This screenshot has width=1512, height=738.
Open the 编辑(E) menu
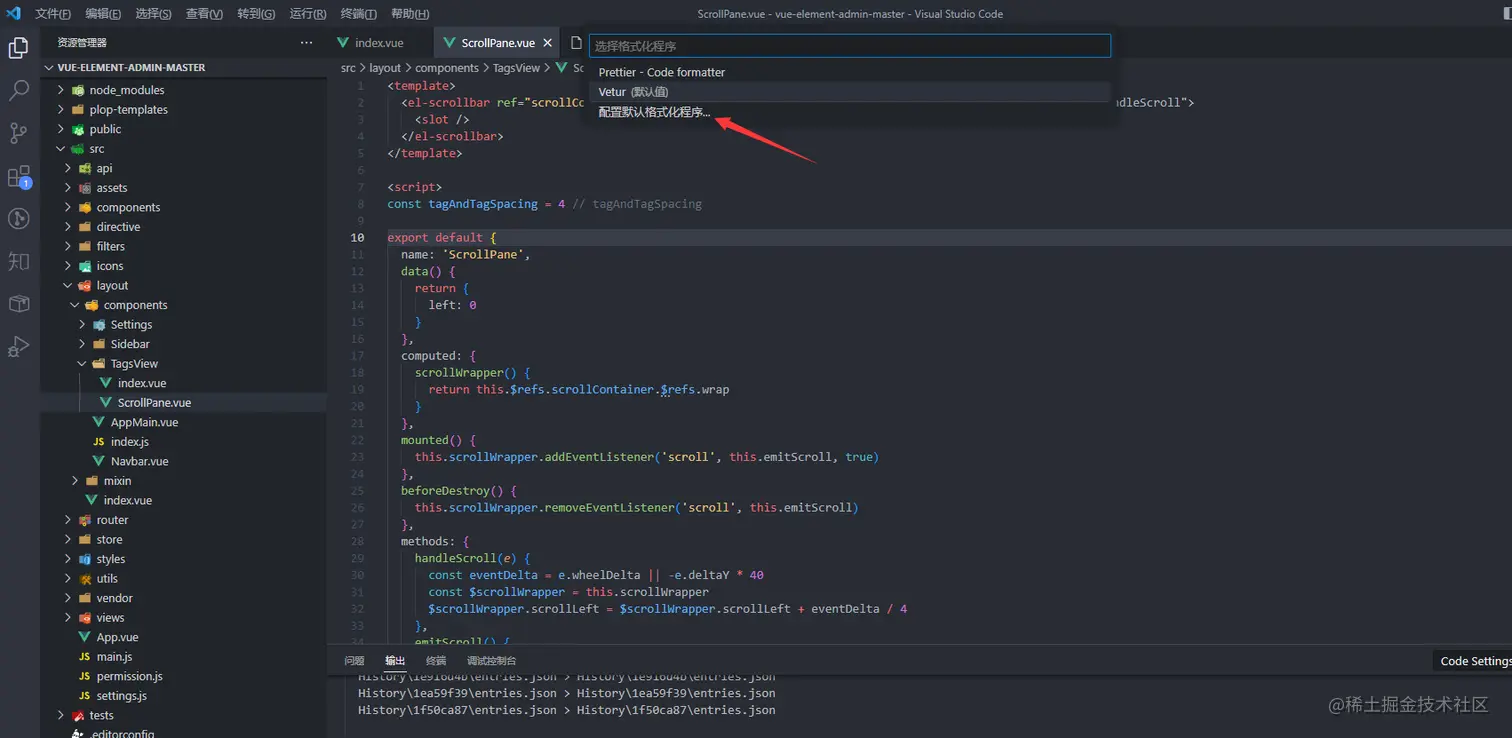click(103, 14)
